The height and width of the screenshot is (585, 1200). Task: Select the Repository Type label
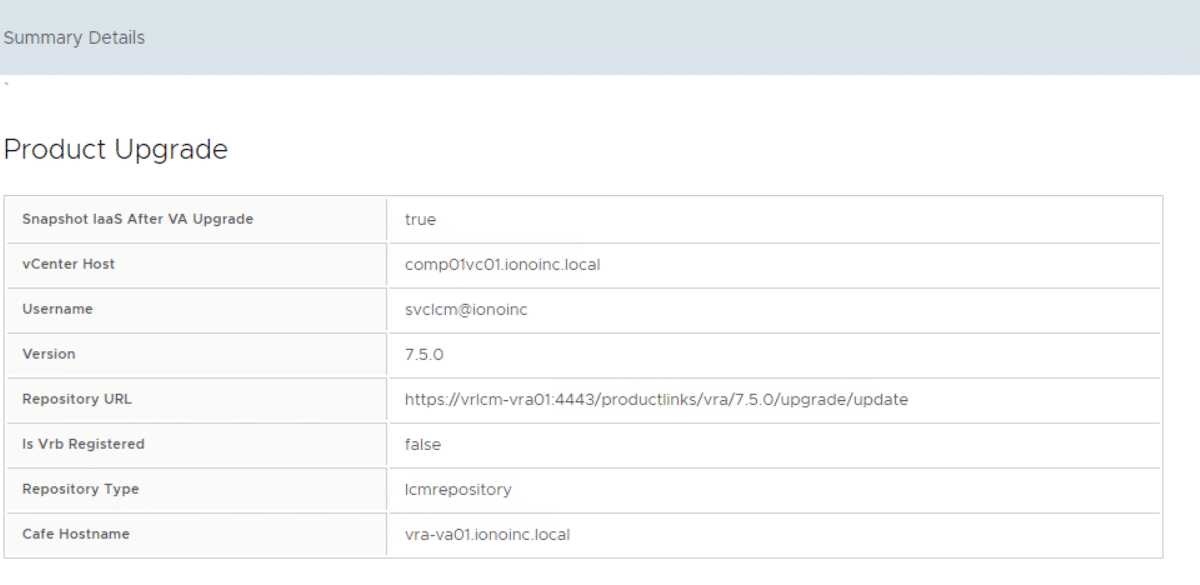80,489
